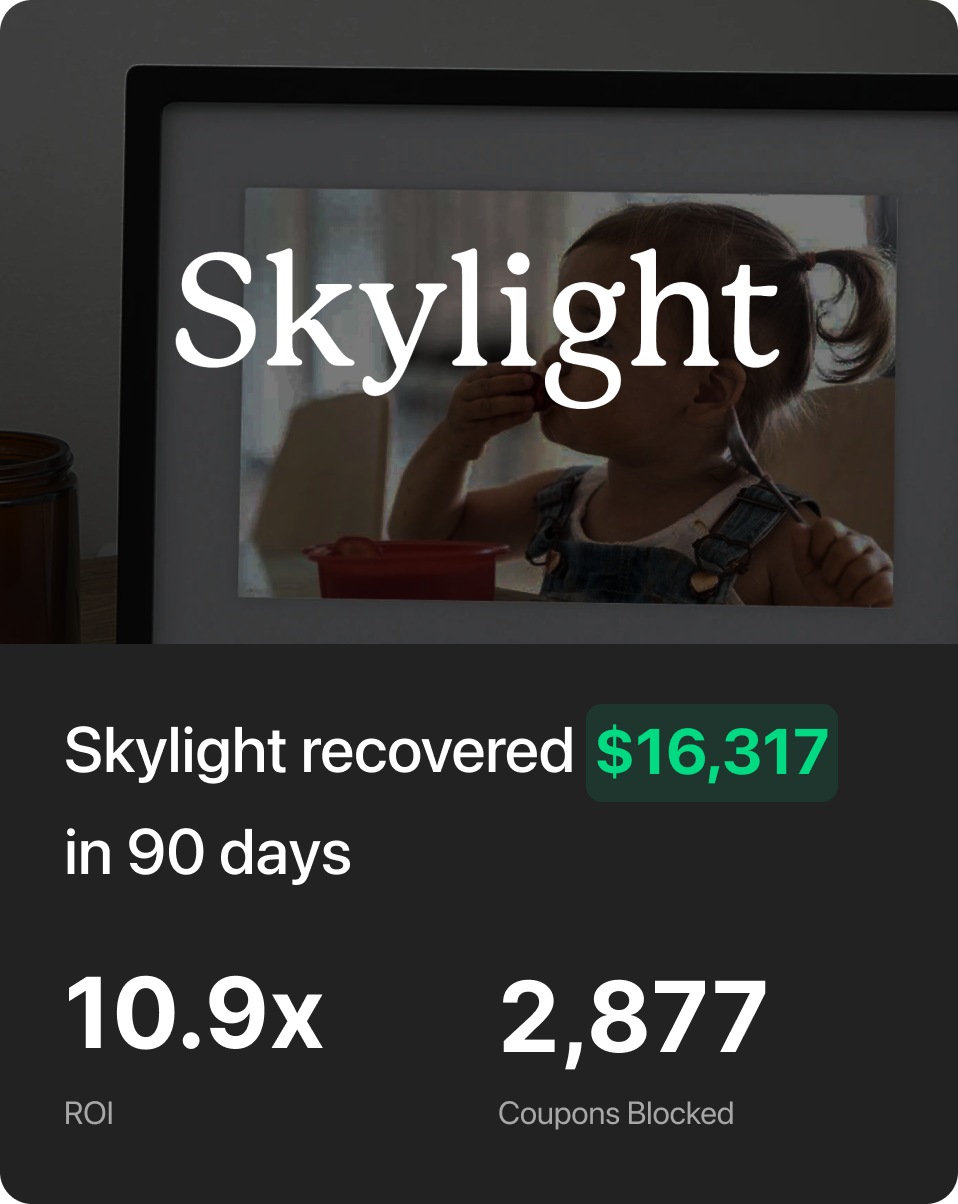Open the photo displayed in the frame
Viewport: 958px width, 1204px height.
(x=569, y=397)
